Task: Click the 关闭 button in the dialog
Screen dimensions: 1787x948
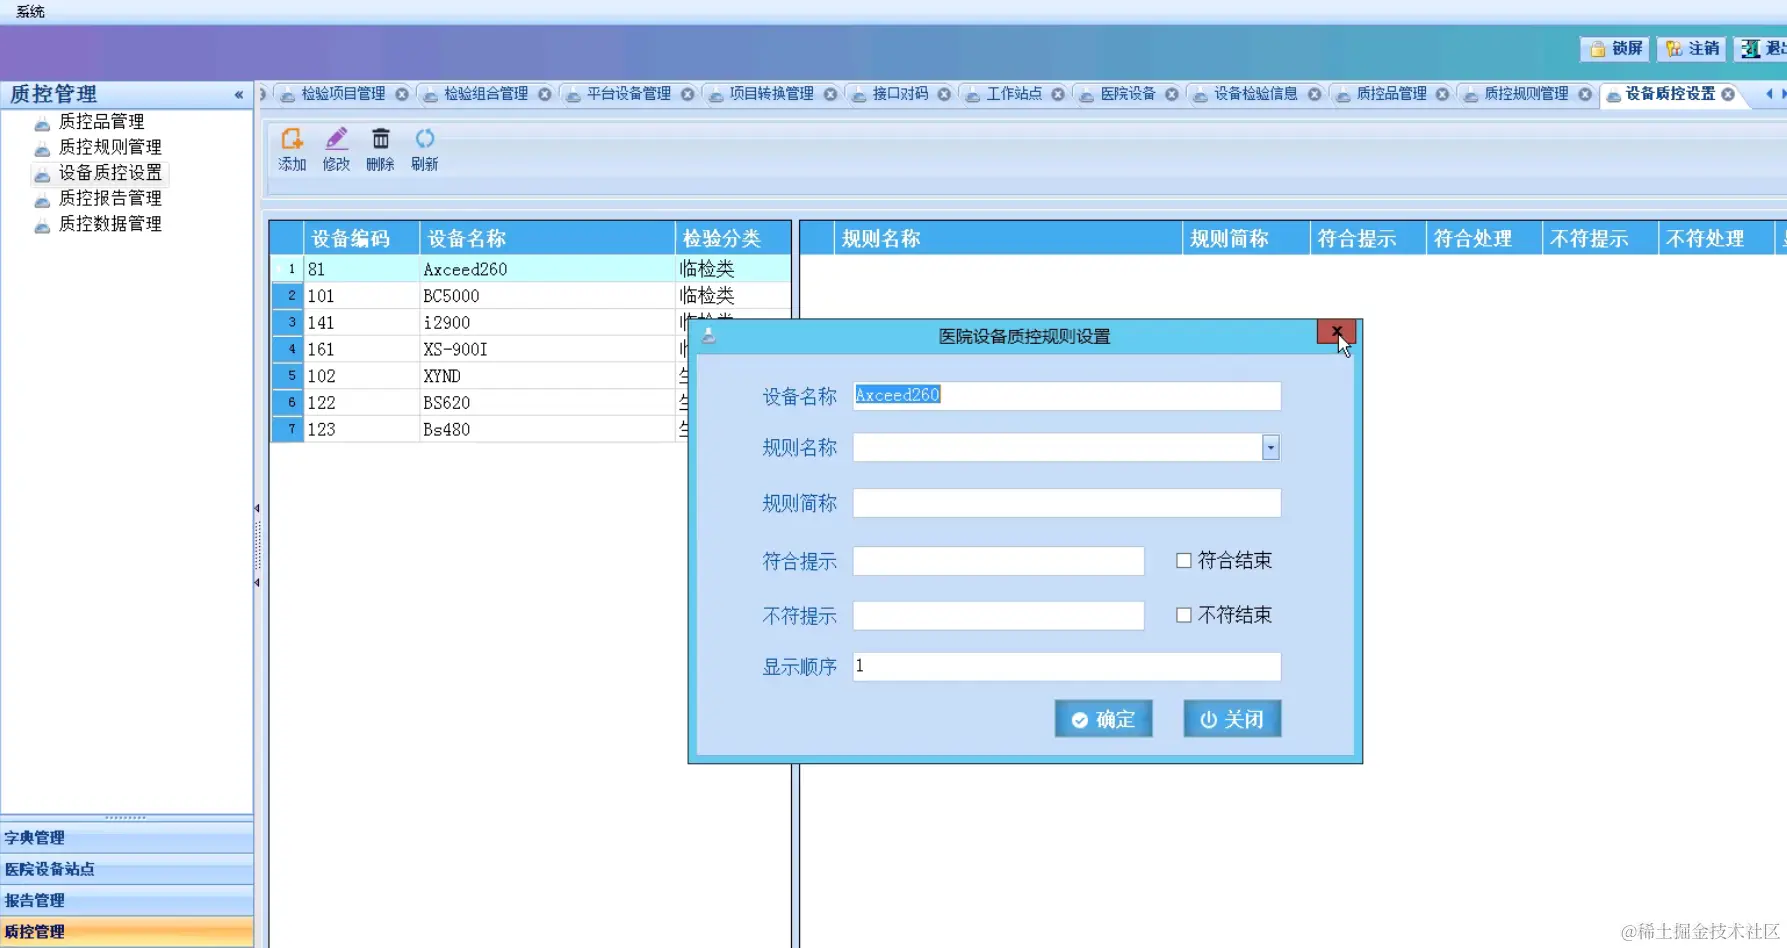Action: pyautogui.click(x=1232, y=719)
